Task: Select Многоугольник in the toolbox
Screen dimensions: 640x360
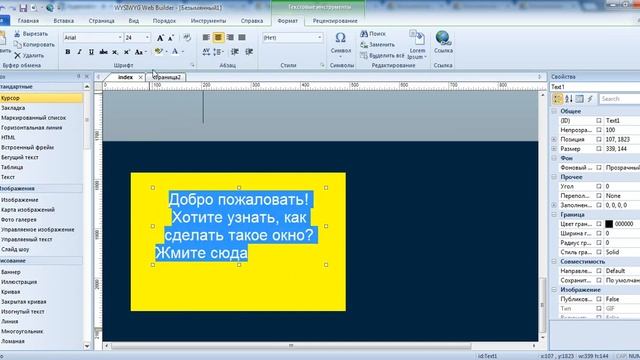Action: [x=22, y=331]
